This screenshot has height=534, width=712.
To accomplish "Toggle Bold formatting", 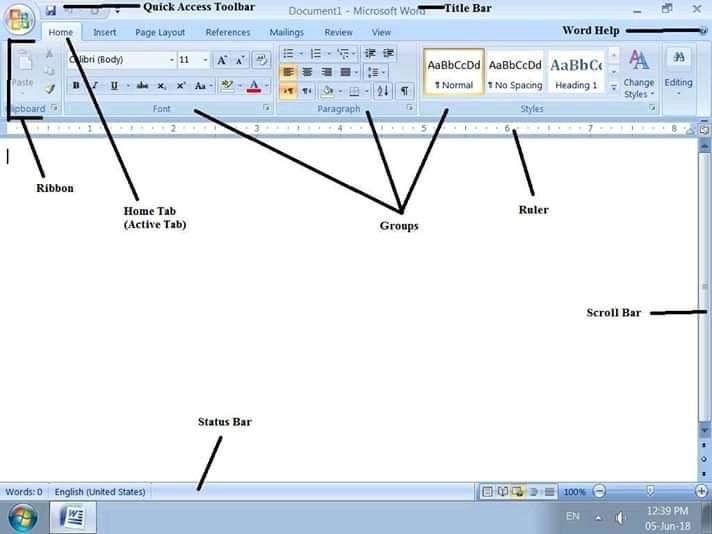I will click(x=76, y=85).
